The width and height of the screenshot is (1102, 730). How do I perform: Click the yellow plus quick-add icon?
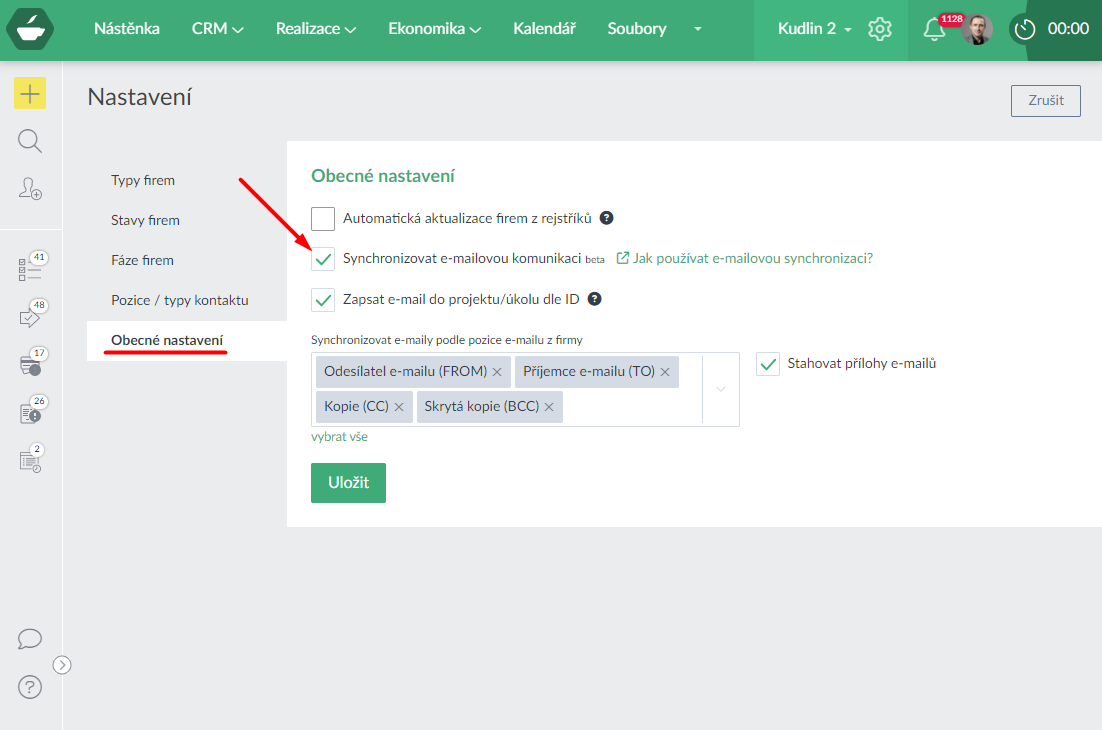pyautogui.click(x=30, y=94)
